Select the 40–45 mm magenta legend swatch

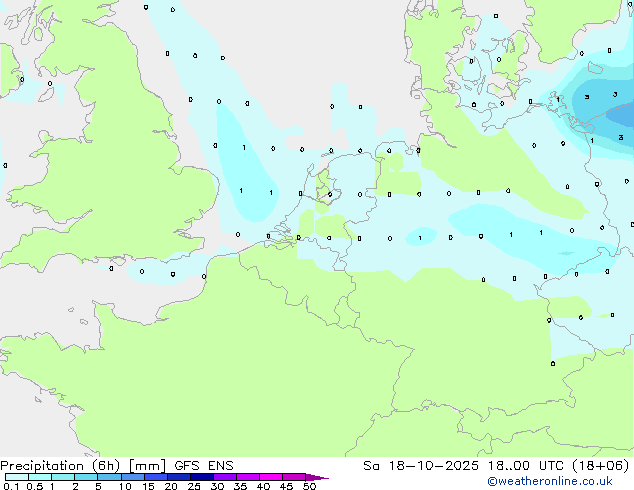(271, 477)
